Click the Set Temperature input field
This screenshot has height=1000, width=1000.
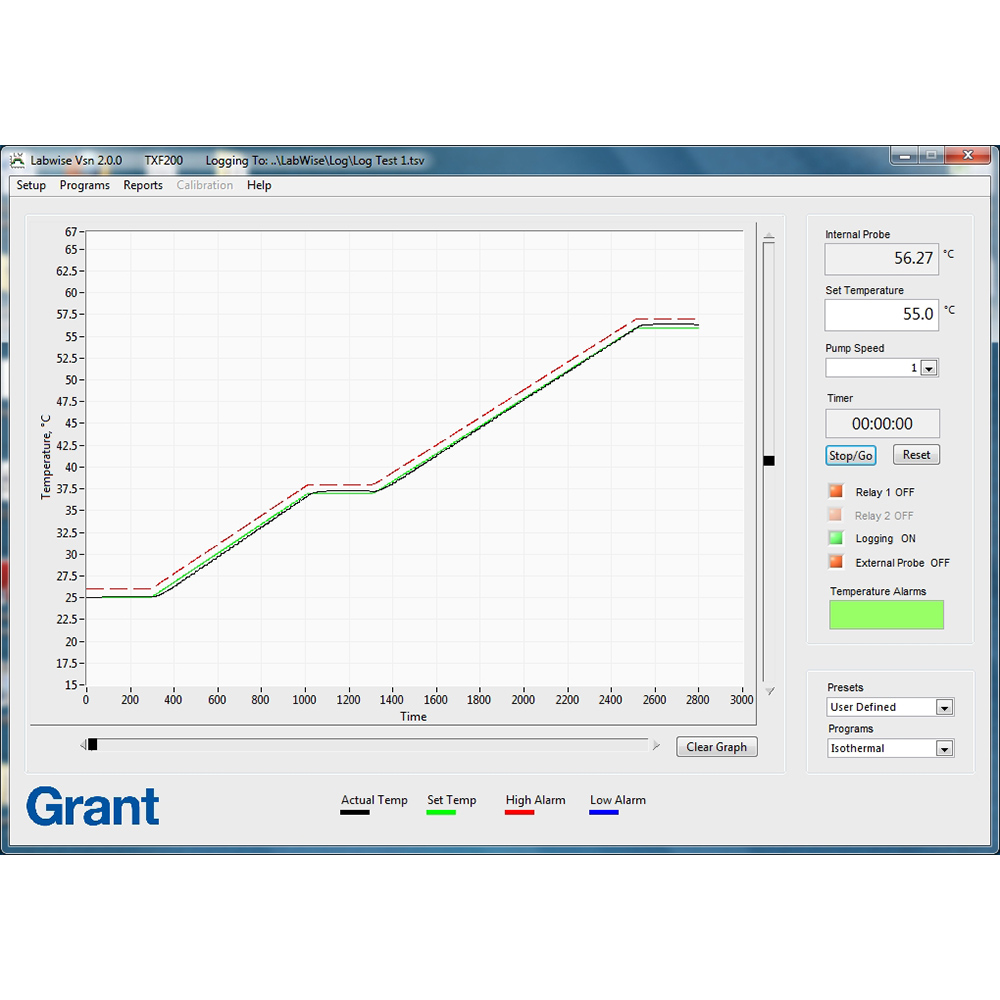point(881,315)
